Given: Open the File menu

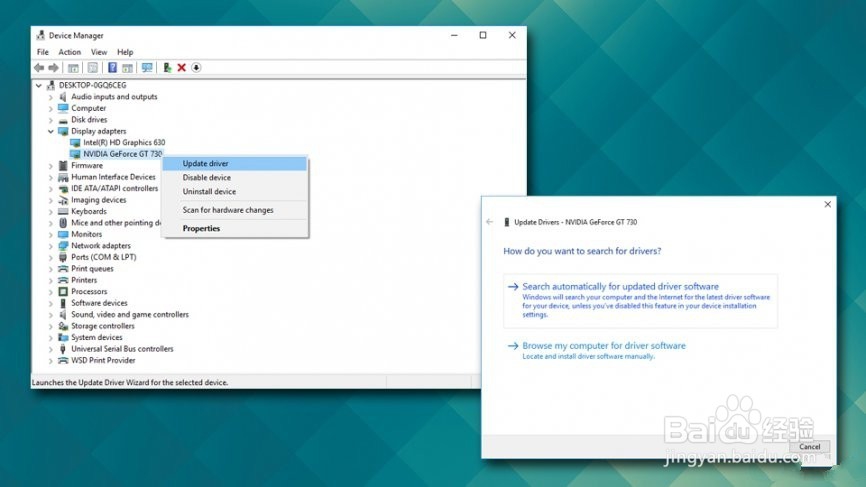Looking at the screenshot, I should tap(43, 52).
